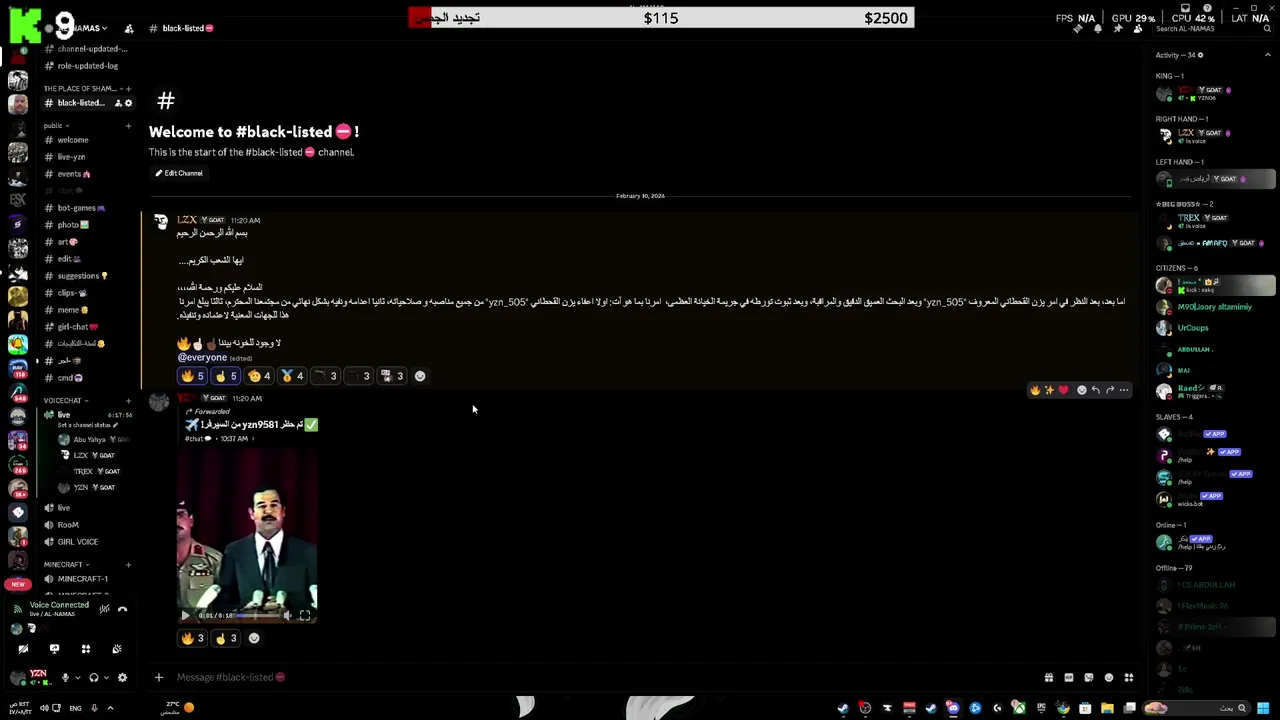Start an activity in voice panel
The width and height of the screenshot is (1280, 720).
point(86,649)
